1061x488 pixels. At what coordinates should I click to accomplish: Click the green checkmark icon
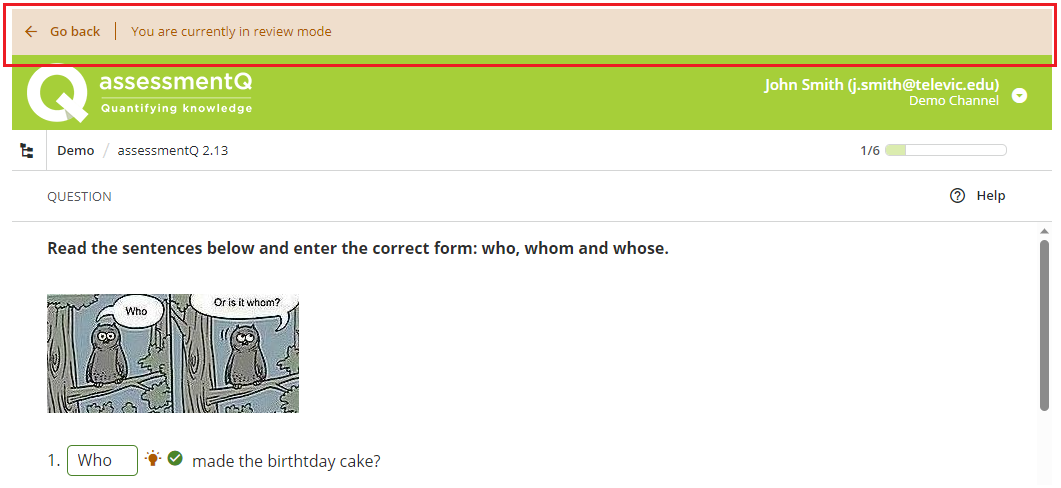pos(175,458)
